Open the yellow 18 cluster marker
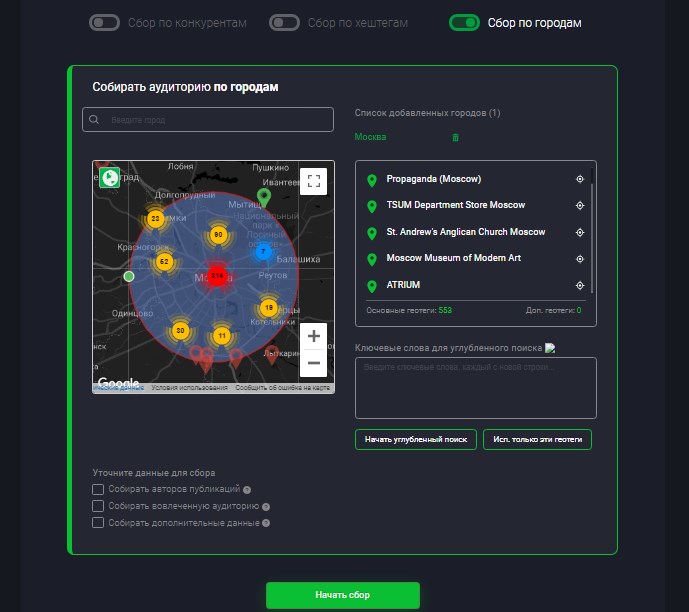This screenshot has height=612, width=689. tap(268, 308)
